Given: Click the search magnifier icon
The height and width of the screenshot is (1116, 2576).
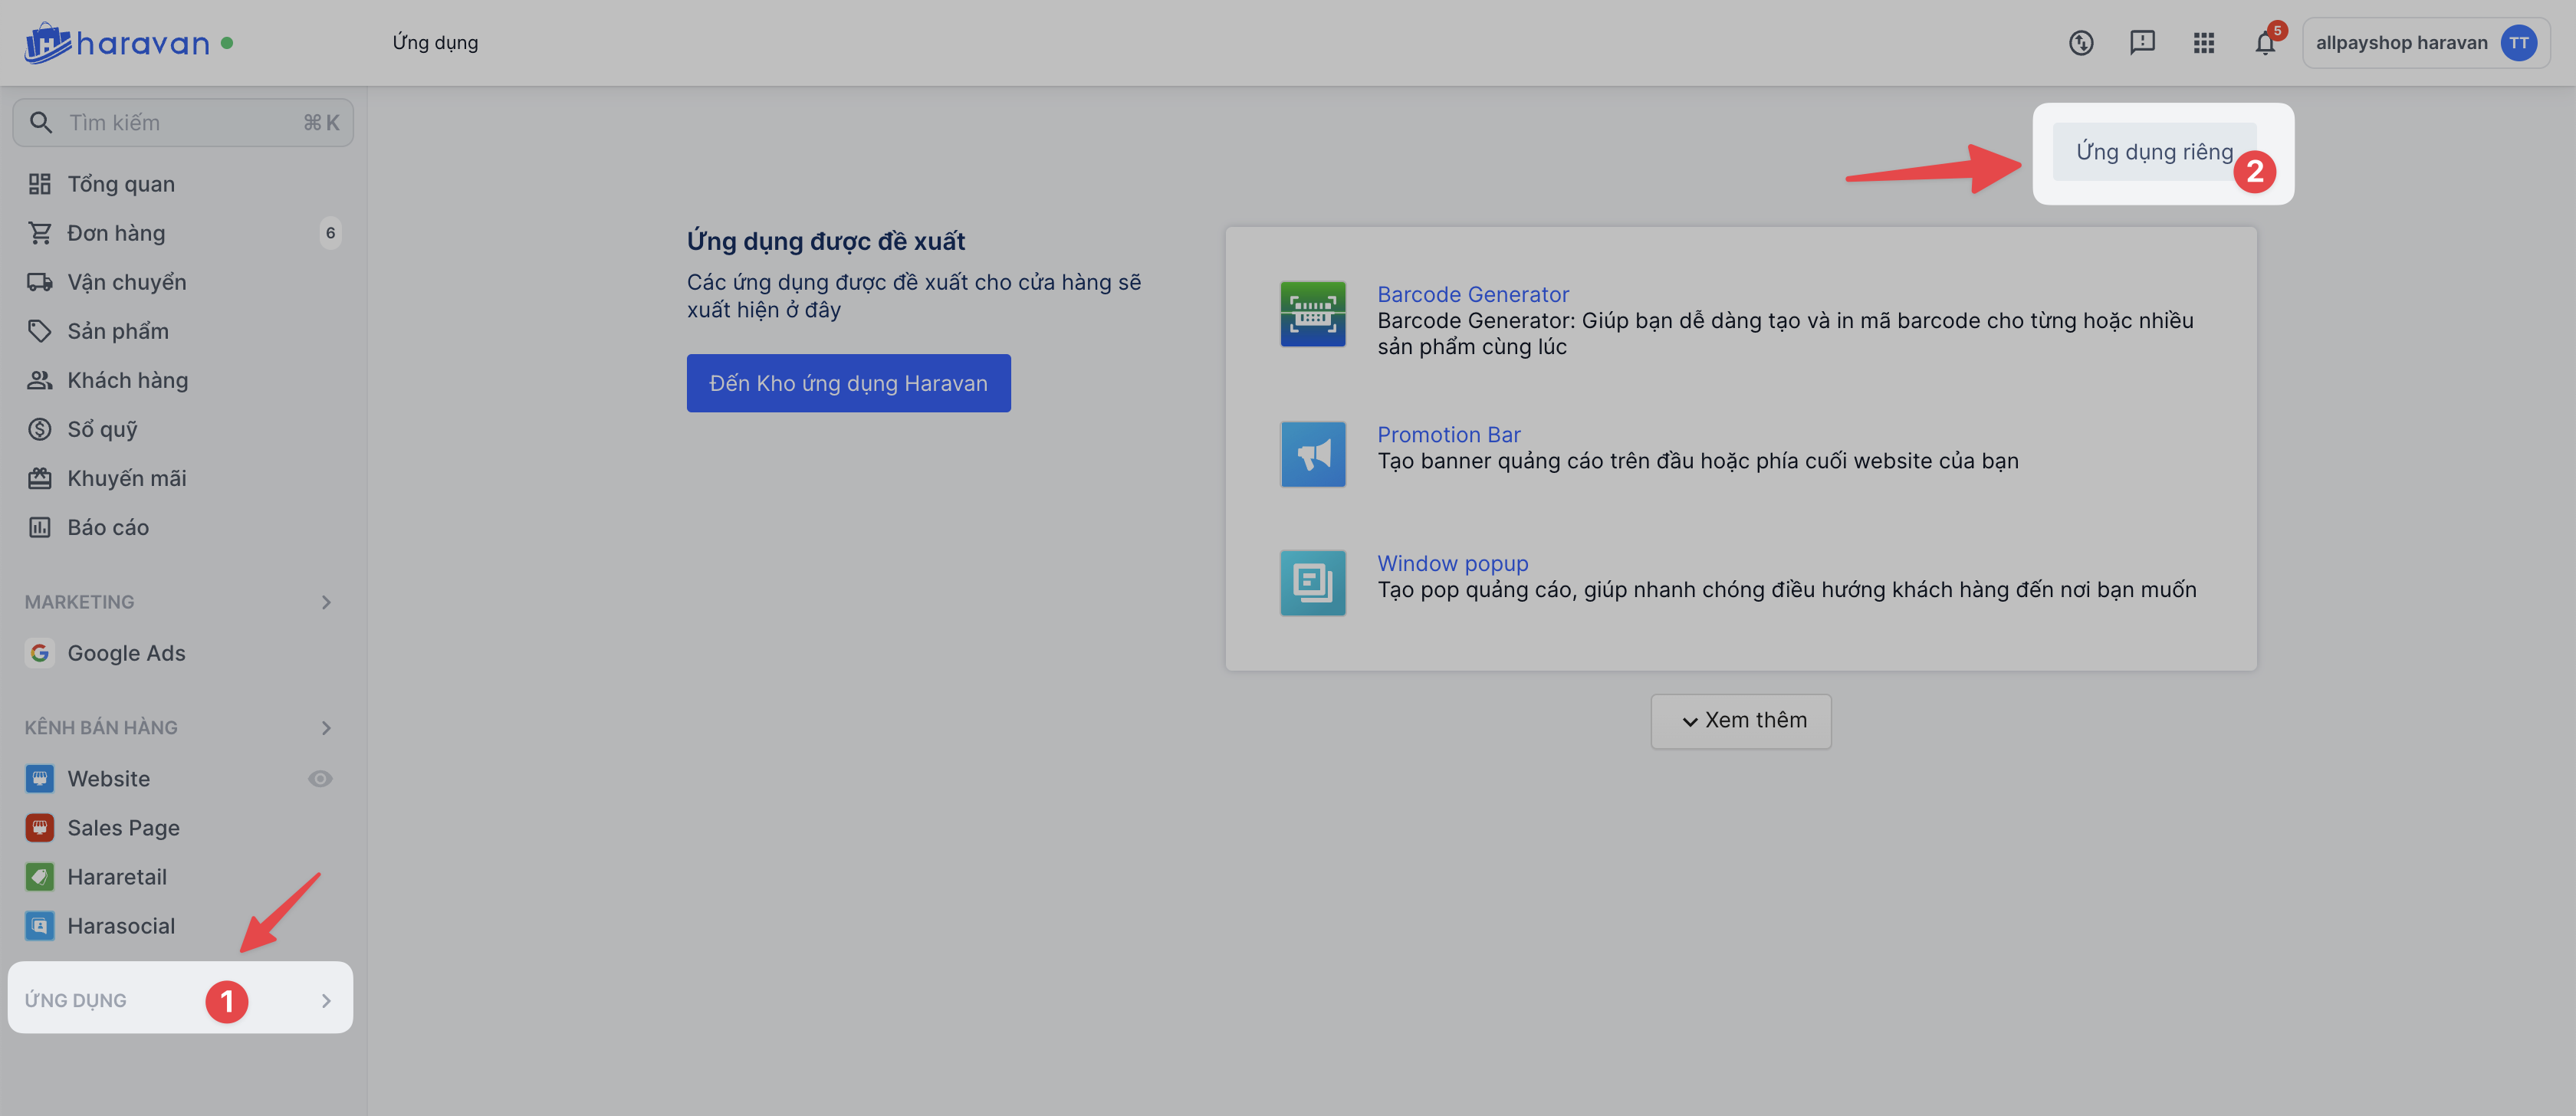Looking at the screenshot, I should [x=40, y=123].
